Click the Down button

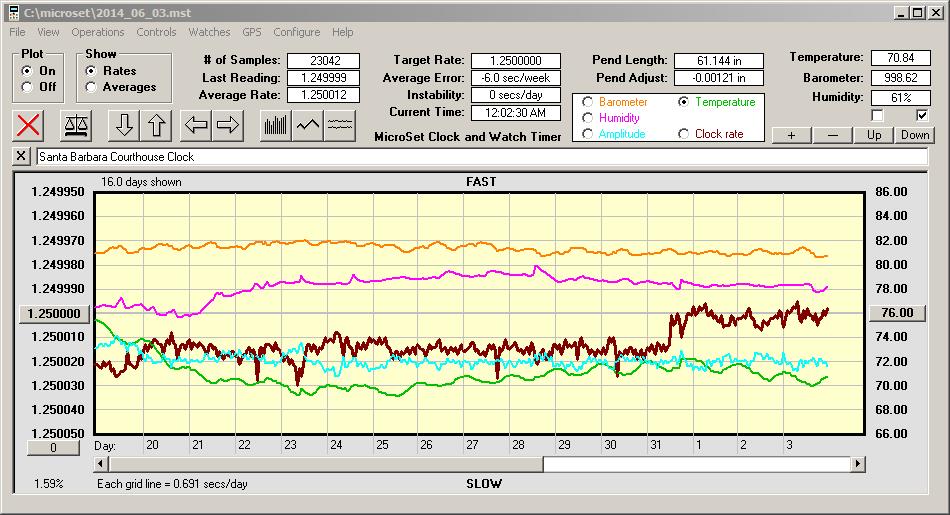coord(915,135)
